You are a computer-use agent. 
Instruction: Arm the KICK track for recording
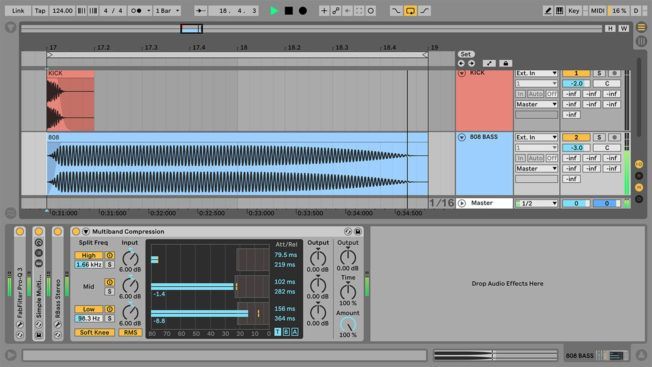[x=615, y=73]
